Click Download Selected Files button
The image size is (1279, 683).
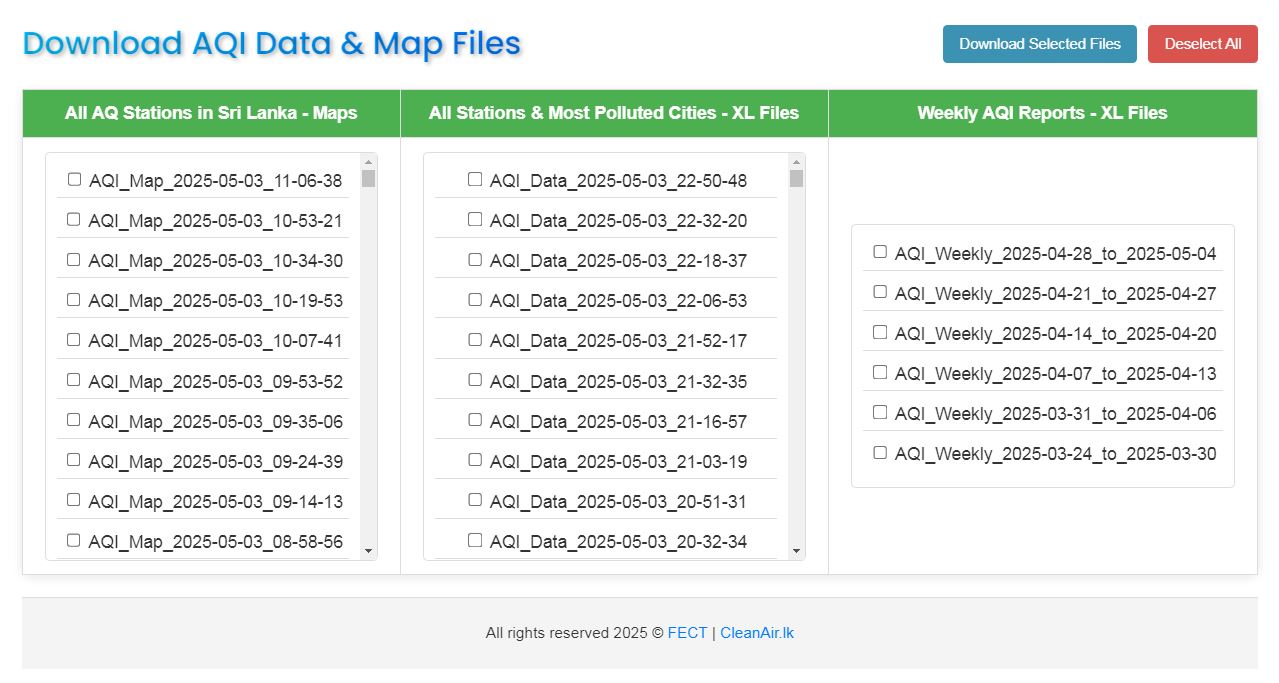(x=1039, y=44)
